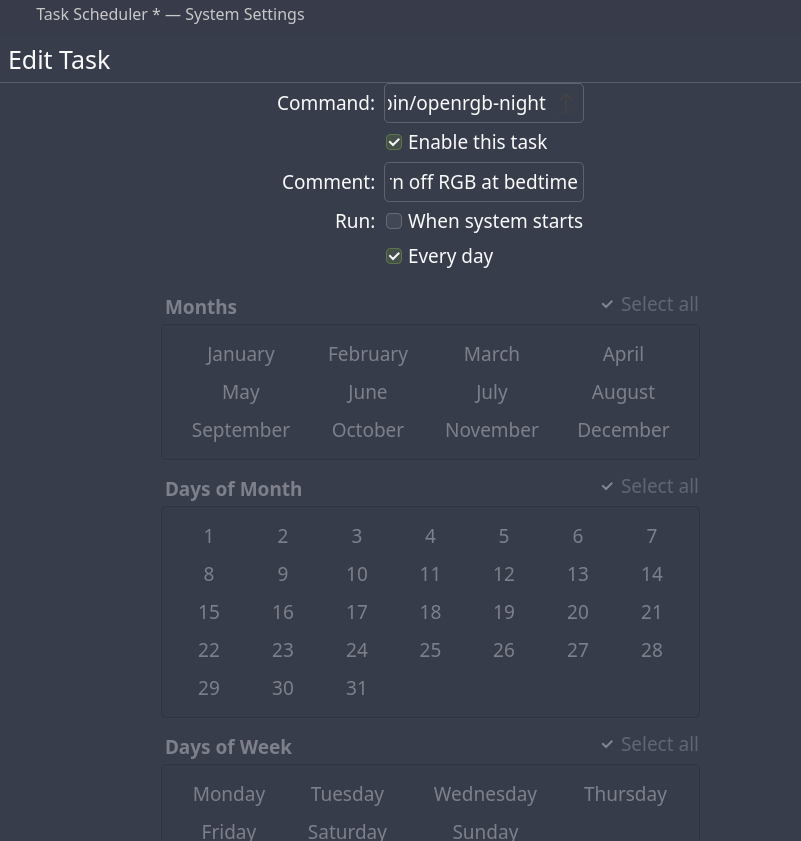The image size is (801, 841).
Task: Select the month of February
Action: coord(368,354)
